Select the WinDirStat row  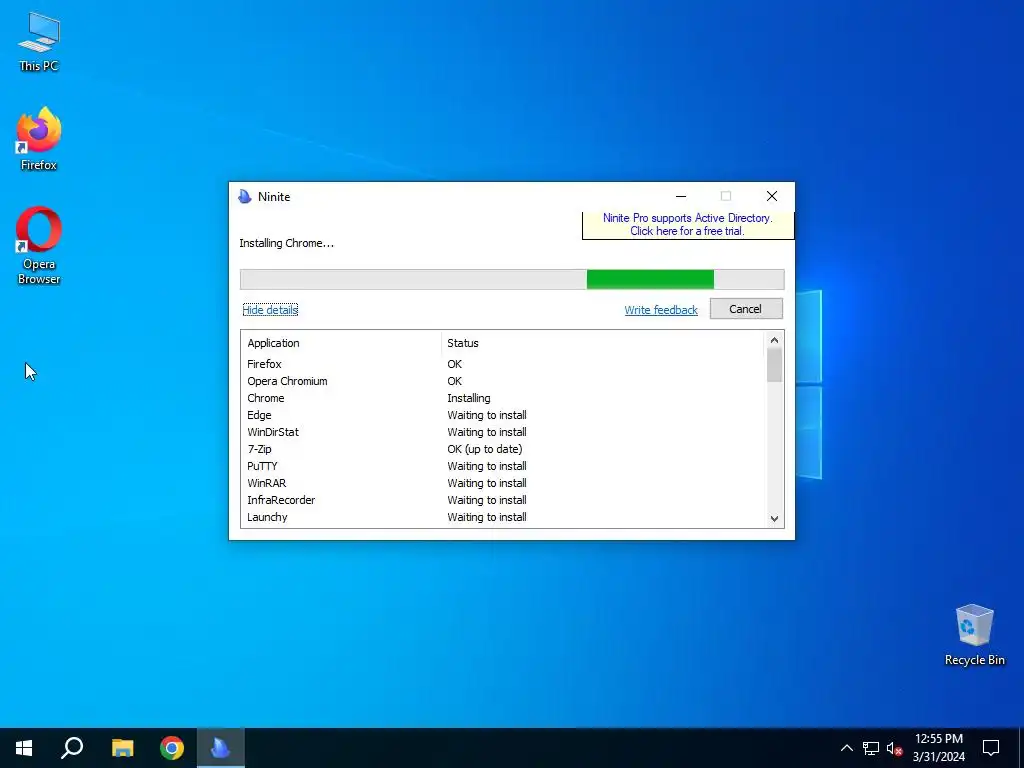click(x=503, y=432)
